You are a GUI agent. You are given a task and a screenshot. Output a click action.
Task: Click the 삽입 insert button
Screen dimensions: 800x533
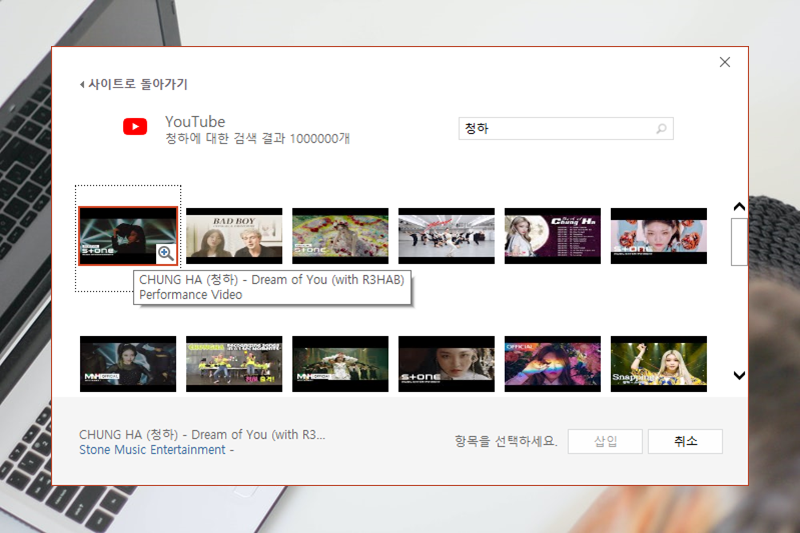(605, 441)
